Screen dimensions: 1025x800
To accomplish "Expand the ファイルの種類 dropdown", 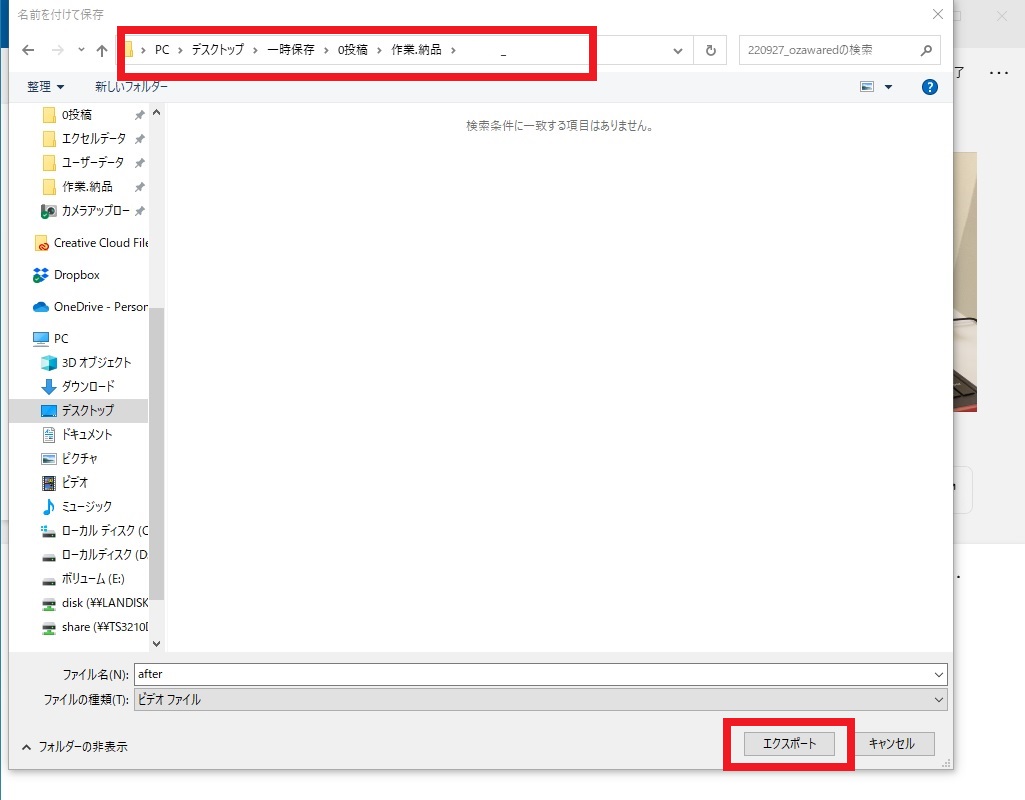I will pyautogui.click(x=938, y=700).
